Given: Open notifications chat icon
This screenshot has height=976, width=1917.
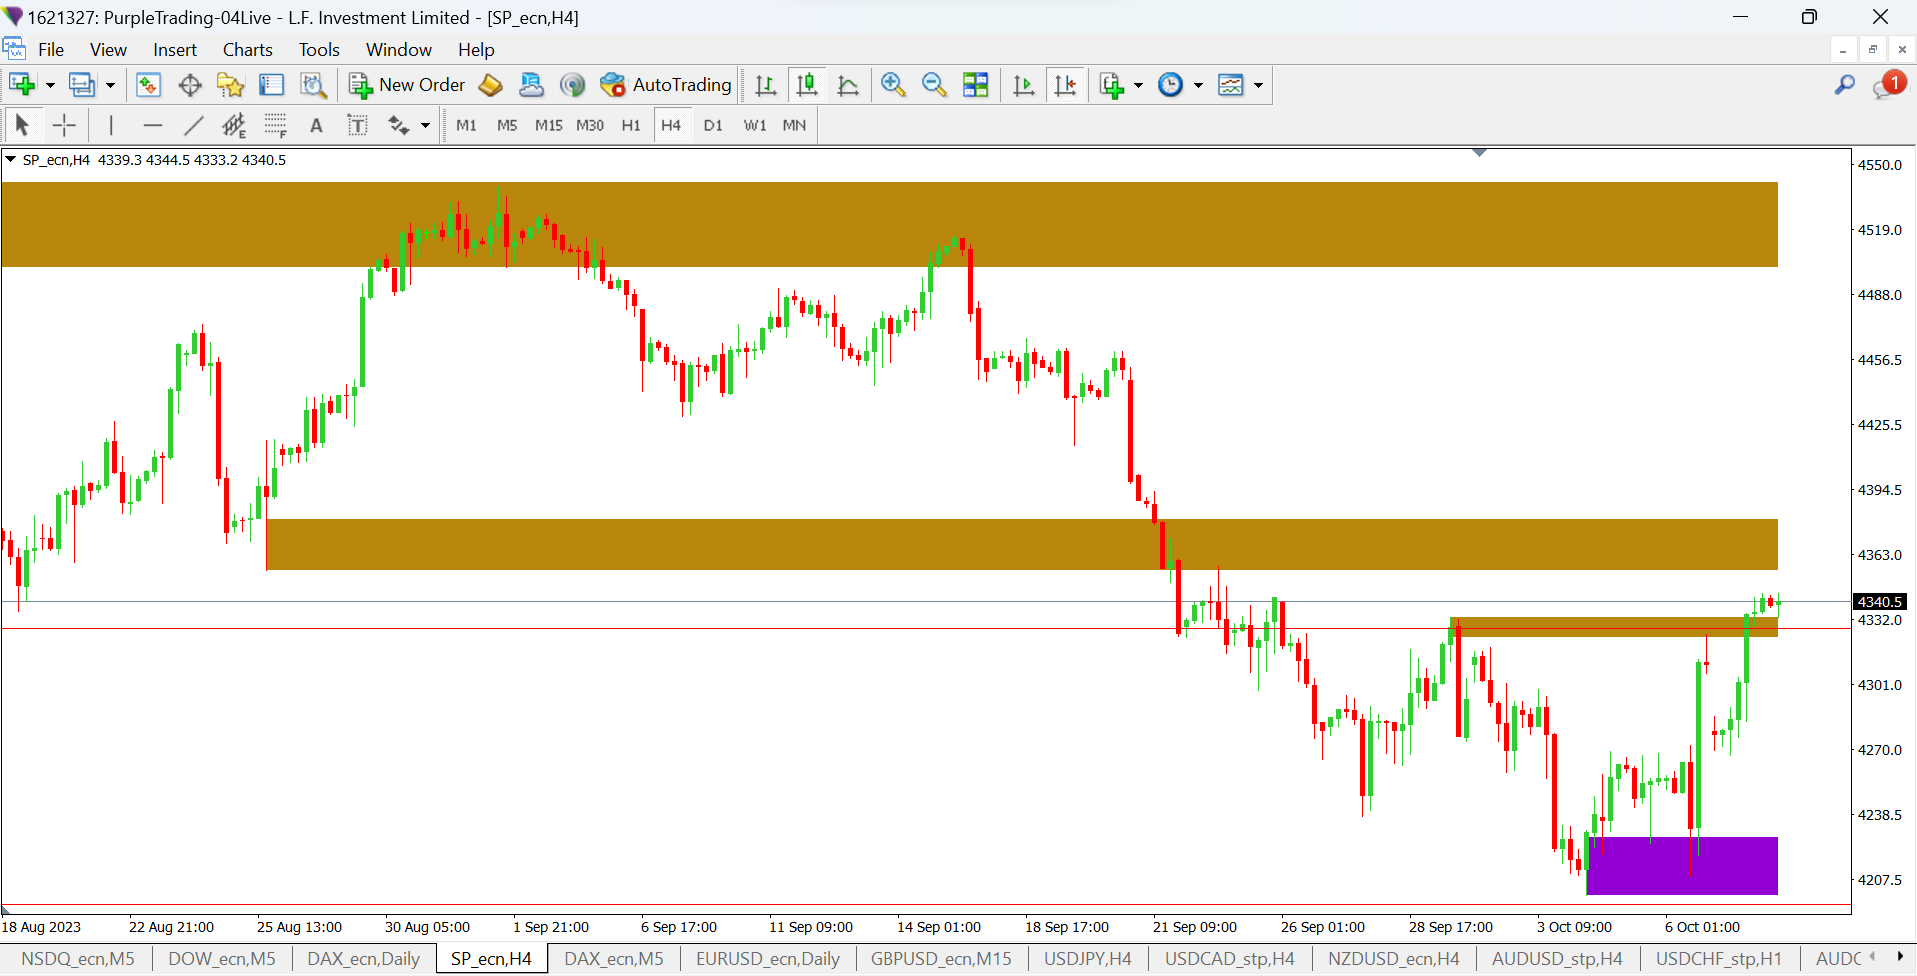Looking at the screenshot, I should click(1887, 86).
